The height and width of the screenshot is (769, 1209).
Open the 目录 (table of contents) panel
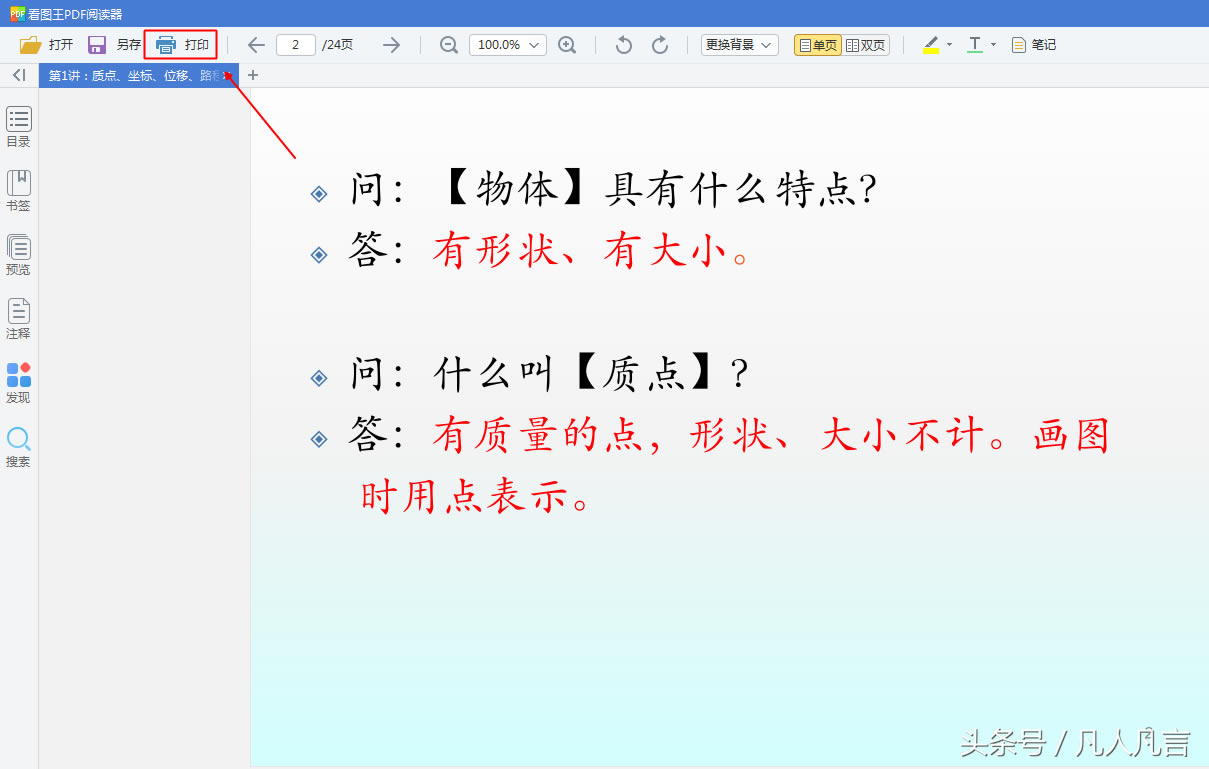pos(18,124)
